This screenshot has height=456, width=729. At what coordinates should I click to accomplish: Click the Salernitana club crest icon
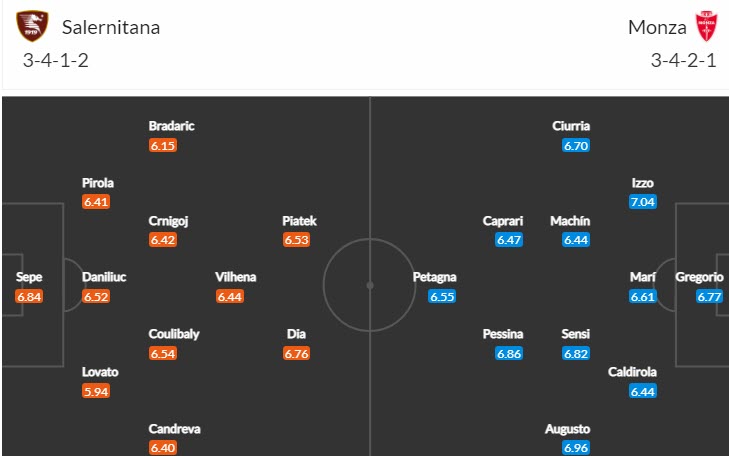tap(32, 27)
